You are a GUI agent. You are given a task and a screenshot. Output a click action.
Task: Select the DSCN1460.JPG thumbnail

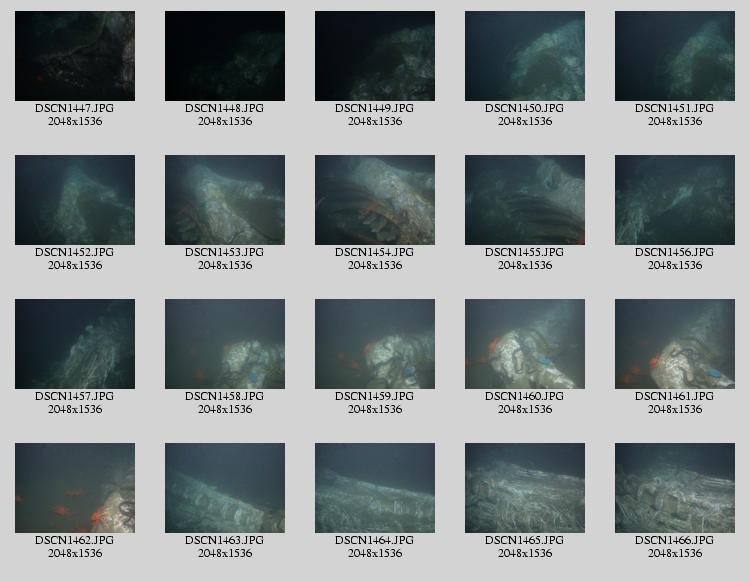click(525, 344)
